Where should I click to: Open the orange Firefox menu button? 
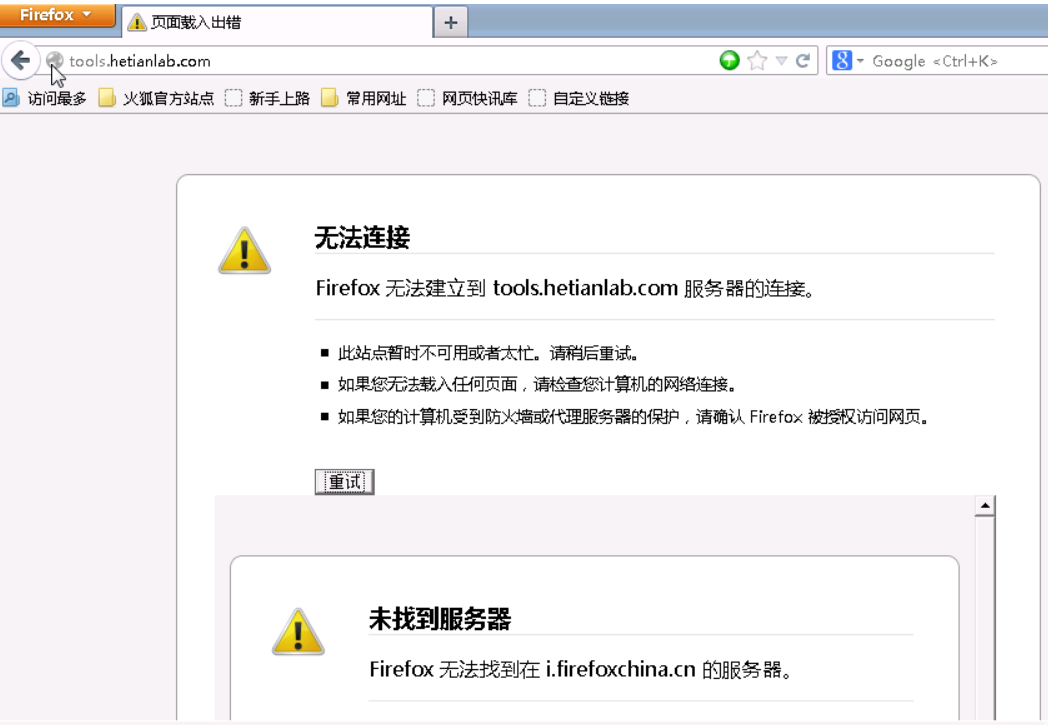(57, 15)
